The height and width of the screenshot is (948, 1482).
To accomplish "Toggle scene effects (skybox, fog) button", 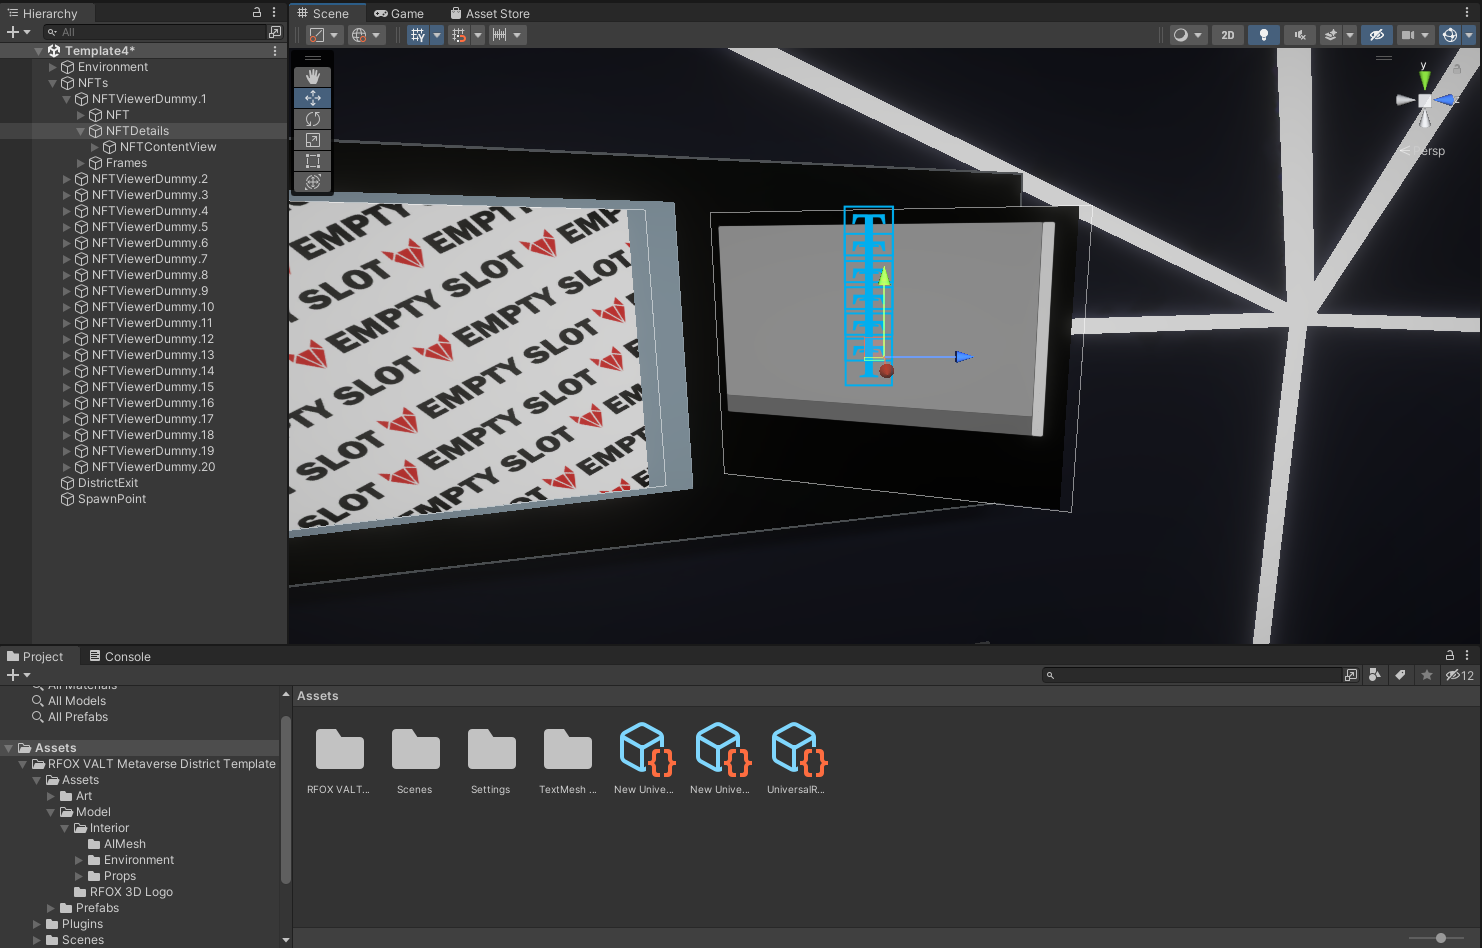I will click(x=1330, y=35).
